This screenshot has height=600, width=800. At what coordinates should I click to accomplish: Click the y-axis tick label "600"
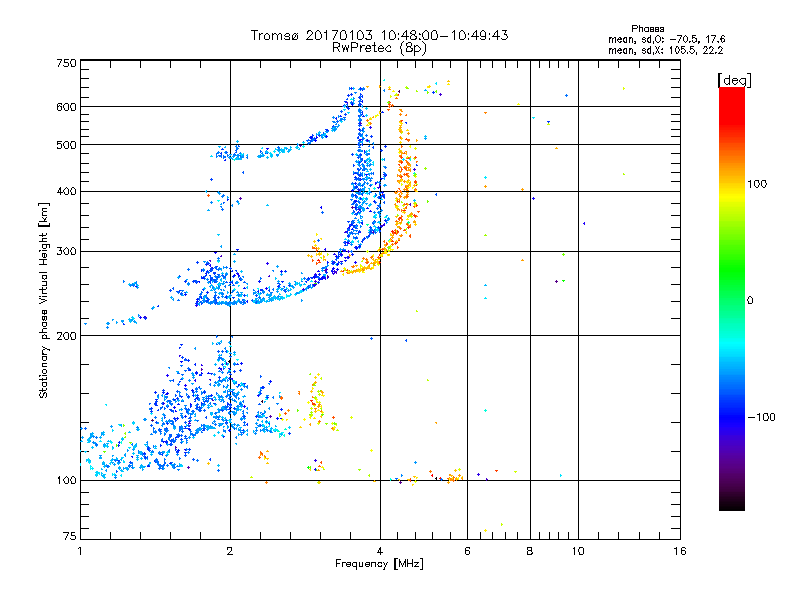[x=66, y=107]
